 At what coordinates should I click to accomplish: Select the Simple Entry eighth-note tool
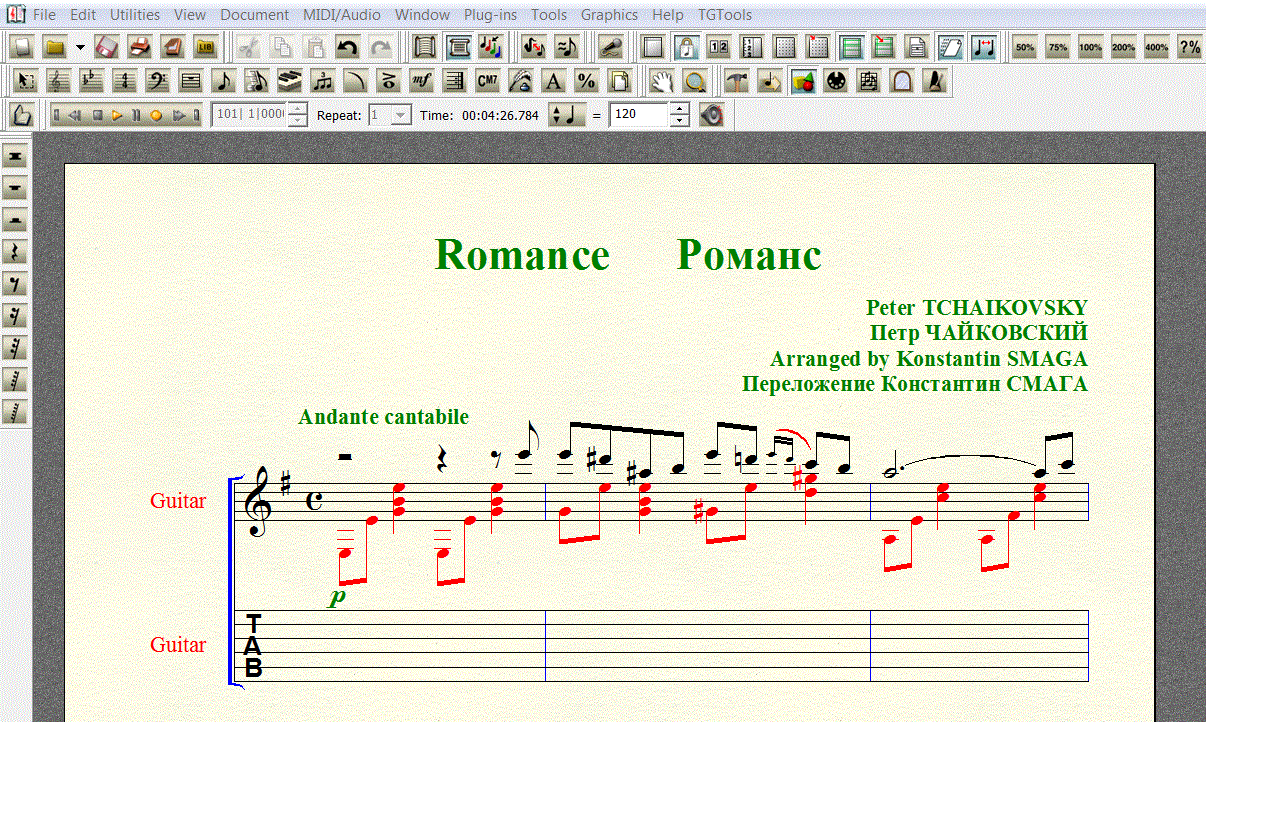click(224, 81)
